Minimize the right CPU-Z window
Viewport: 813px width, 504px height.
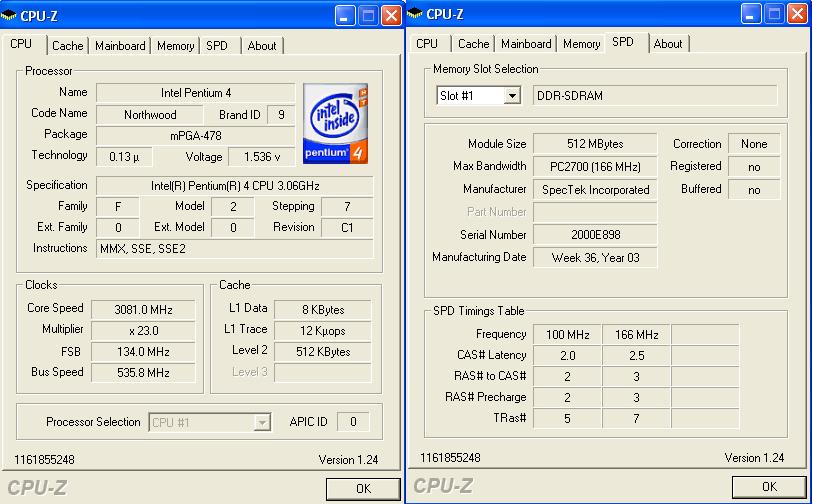(750, 13)
